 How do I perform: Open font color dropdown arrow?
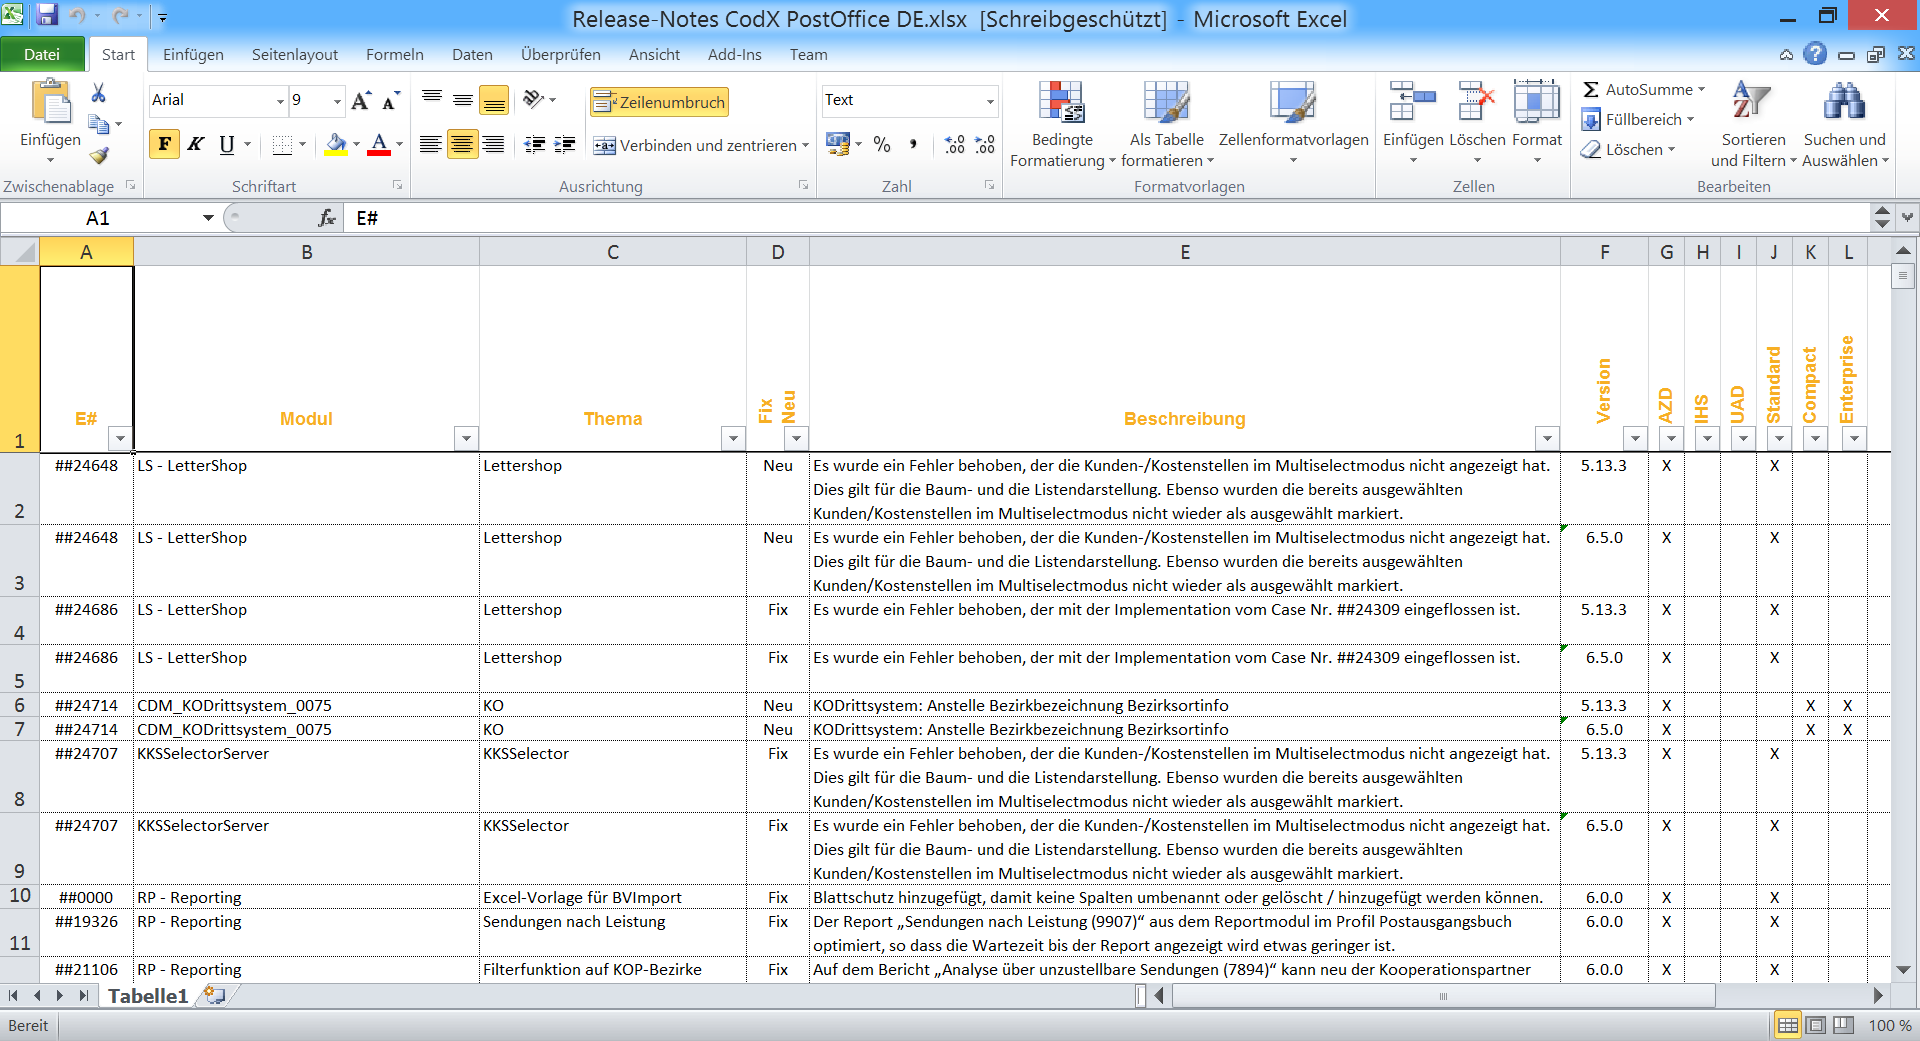coord(399,145)
